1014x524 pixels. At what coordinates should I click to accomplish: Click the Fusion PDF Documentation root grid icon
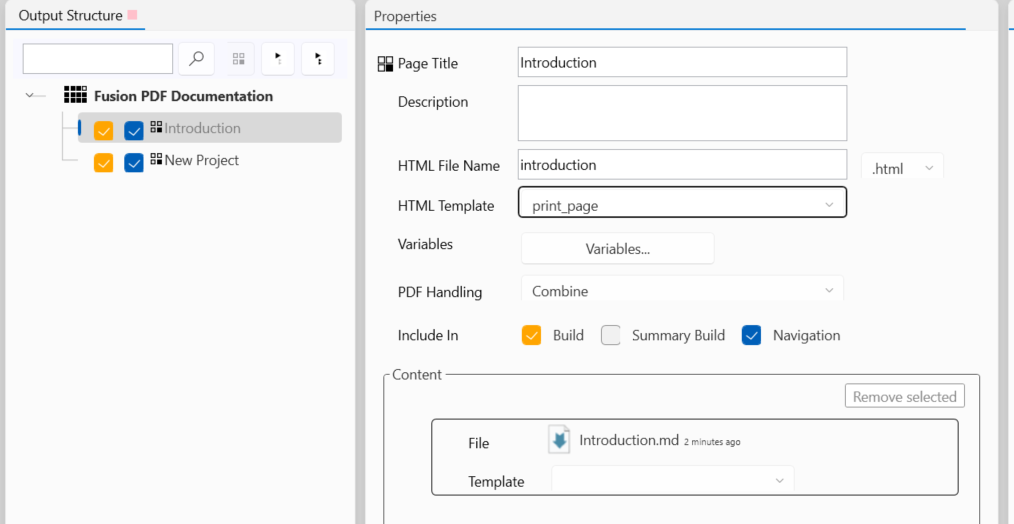[75, 96]
